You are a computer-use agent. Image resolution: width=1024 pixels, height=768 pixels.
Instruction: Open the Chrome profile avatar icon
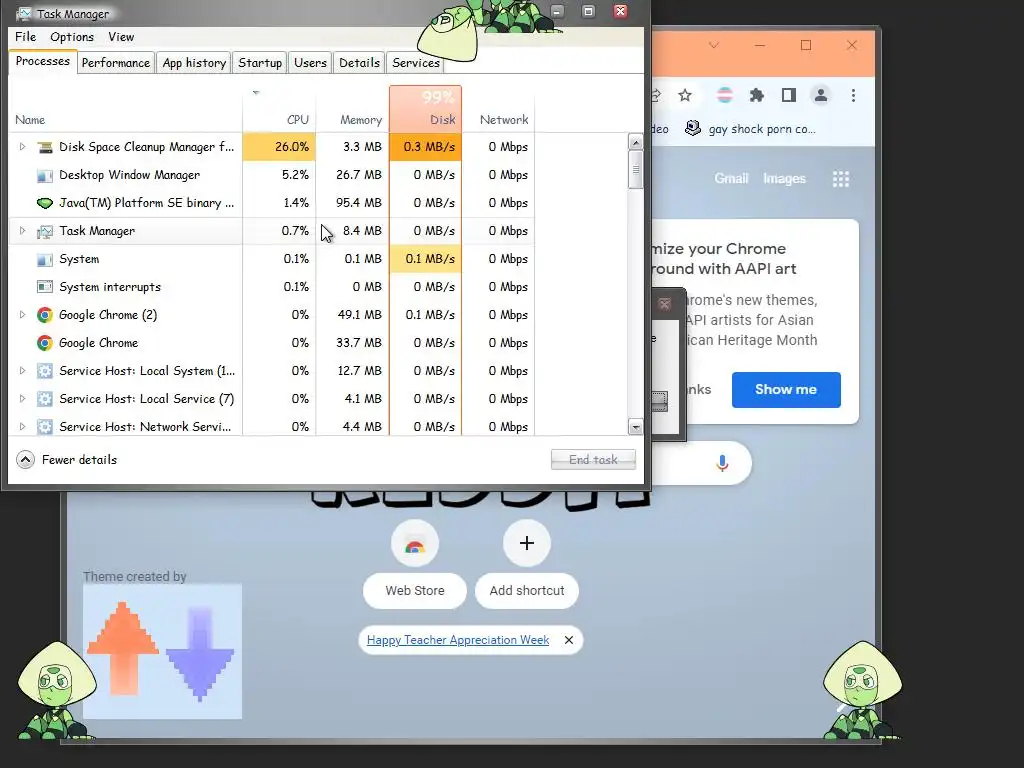pos(821,96)
